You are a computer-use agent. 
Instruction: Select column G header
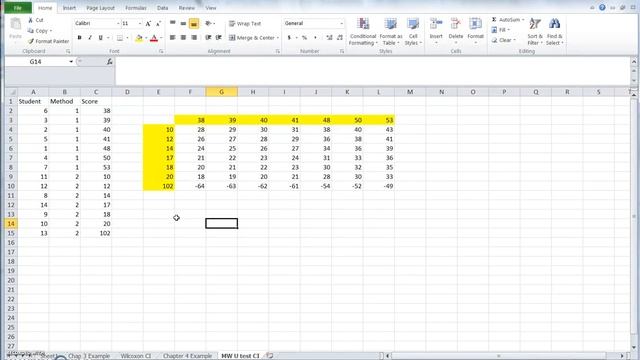click(222, 92)
